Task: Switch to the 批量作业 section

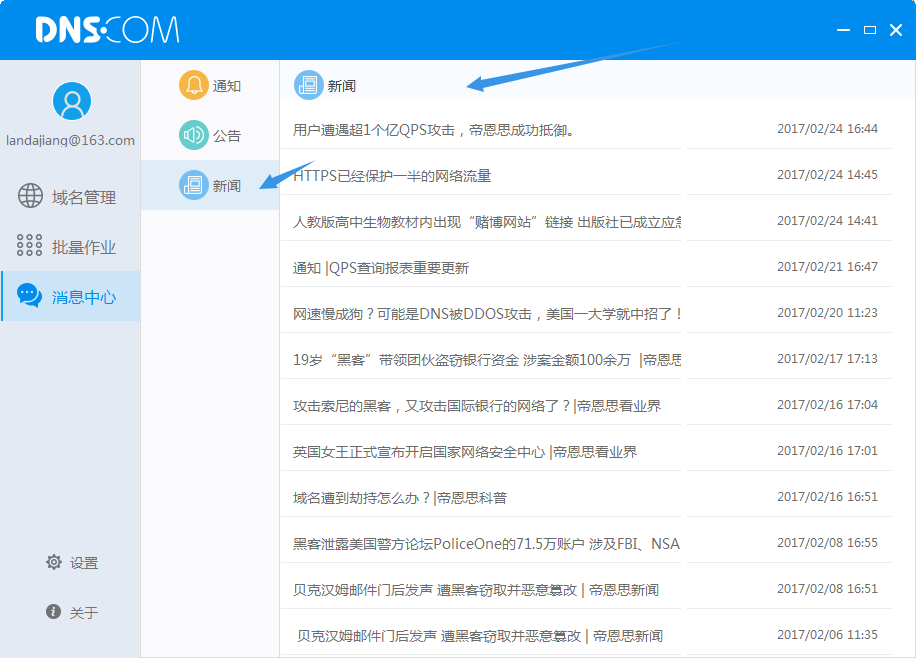Action: [84, 247]
